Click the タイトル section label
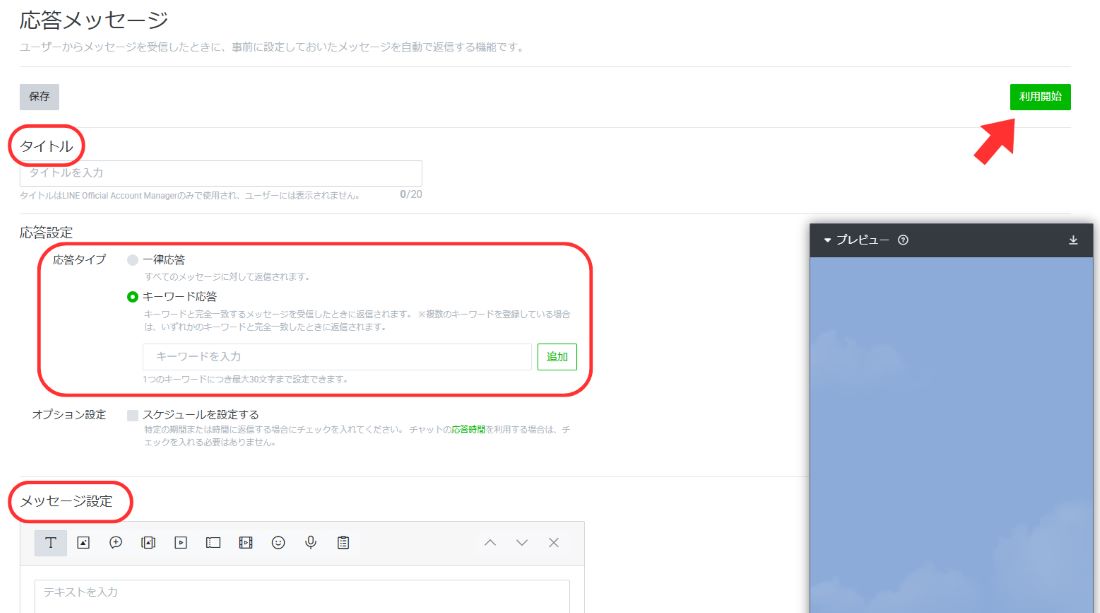The height and width of the screenshot is (613, 1100). click(x=46, y=146)
